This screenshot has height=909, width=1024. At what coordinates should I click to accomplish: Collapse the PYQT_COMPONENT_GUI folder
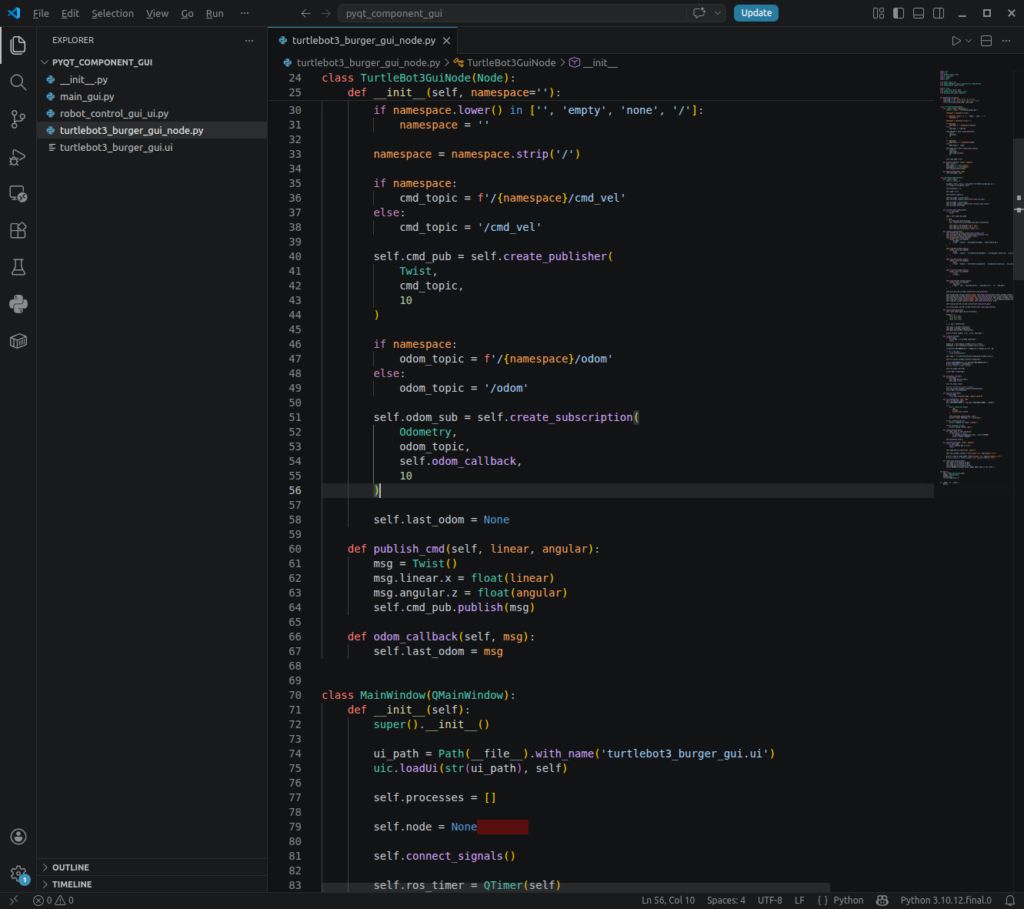[x=102, y=62]
